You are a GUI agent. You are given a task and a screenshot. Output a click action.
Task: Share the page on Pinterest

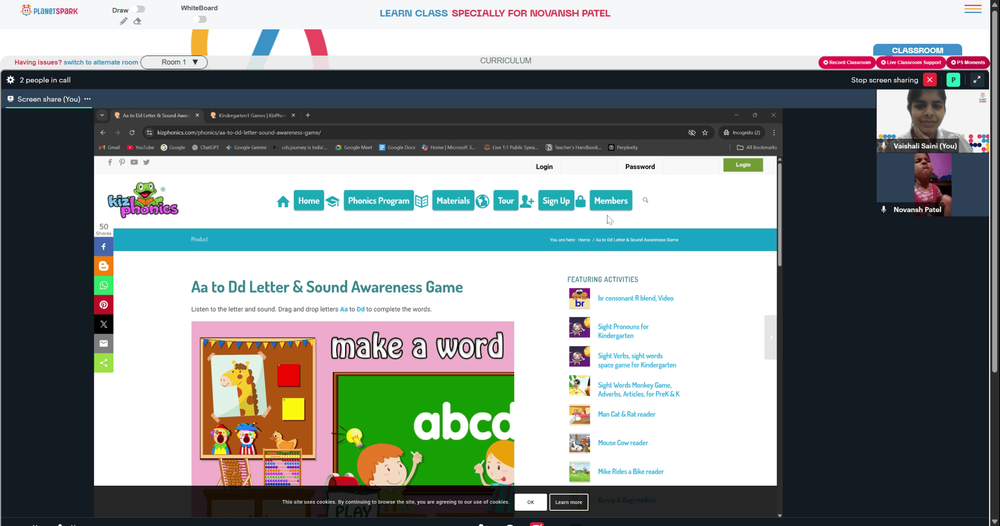[x=103, y=305]
